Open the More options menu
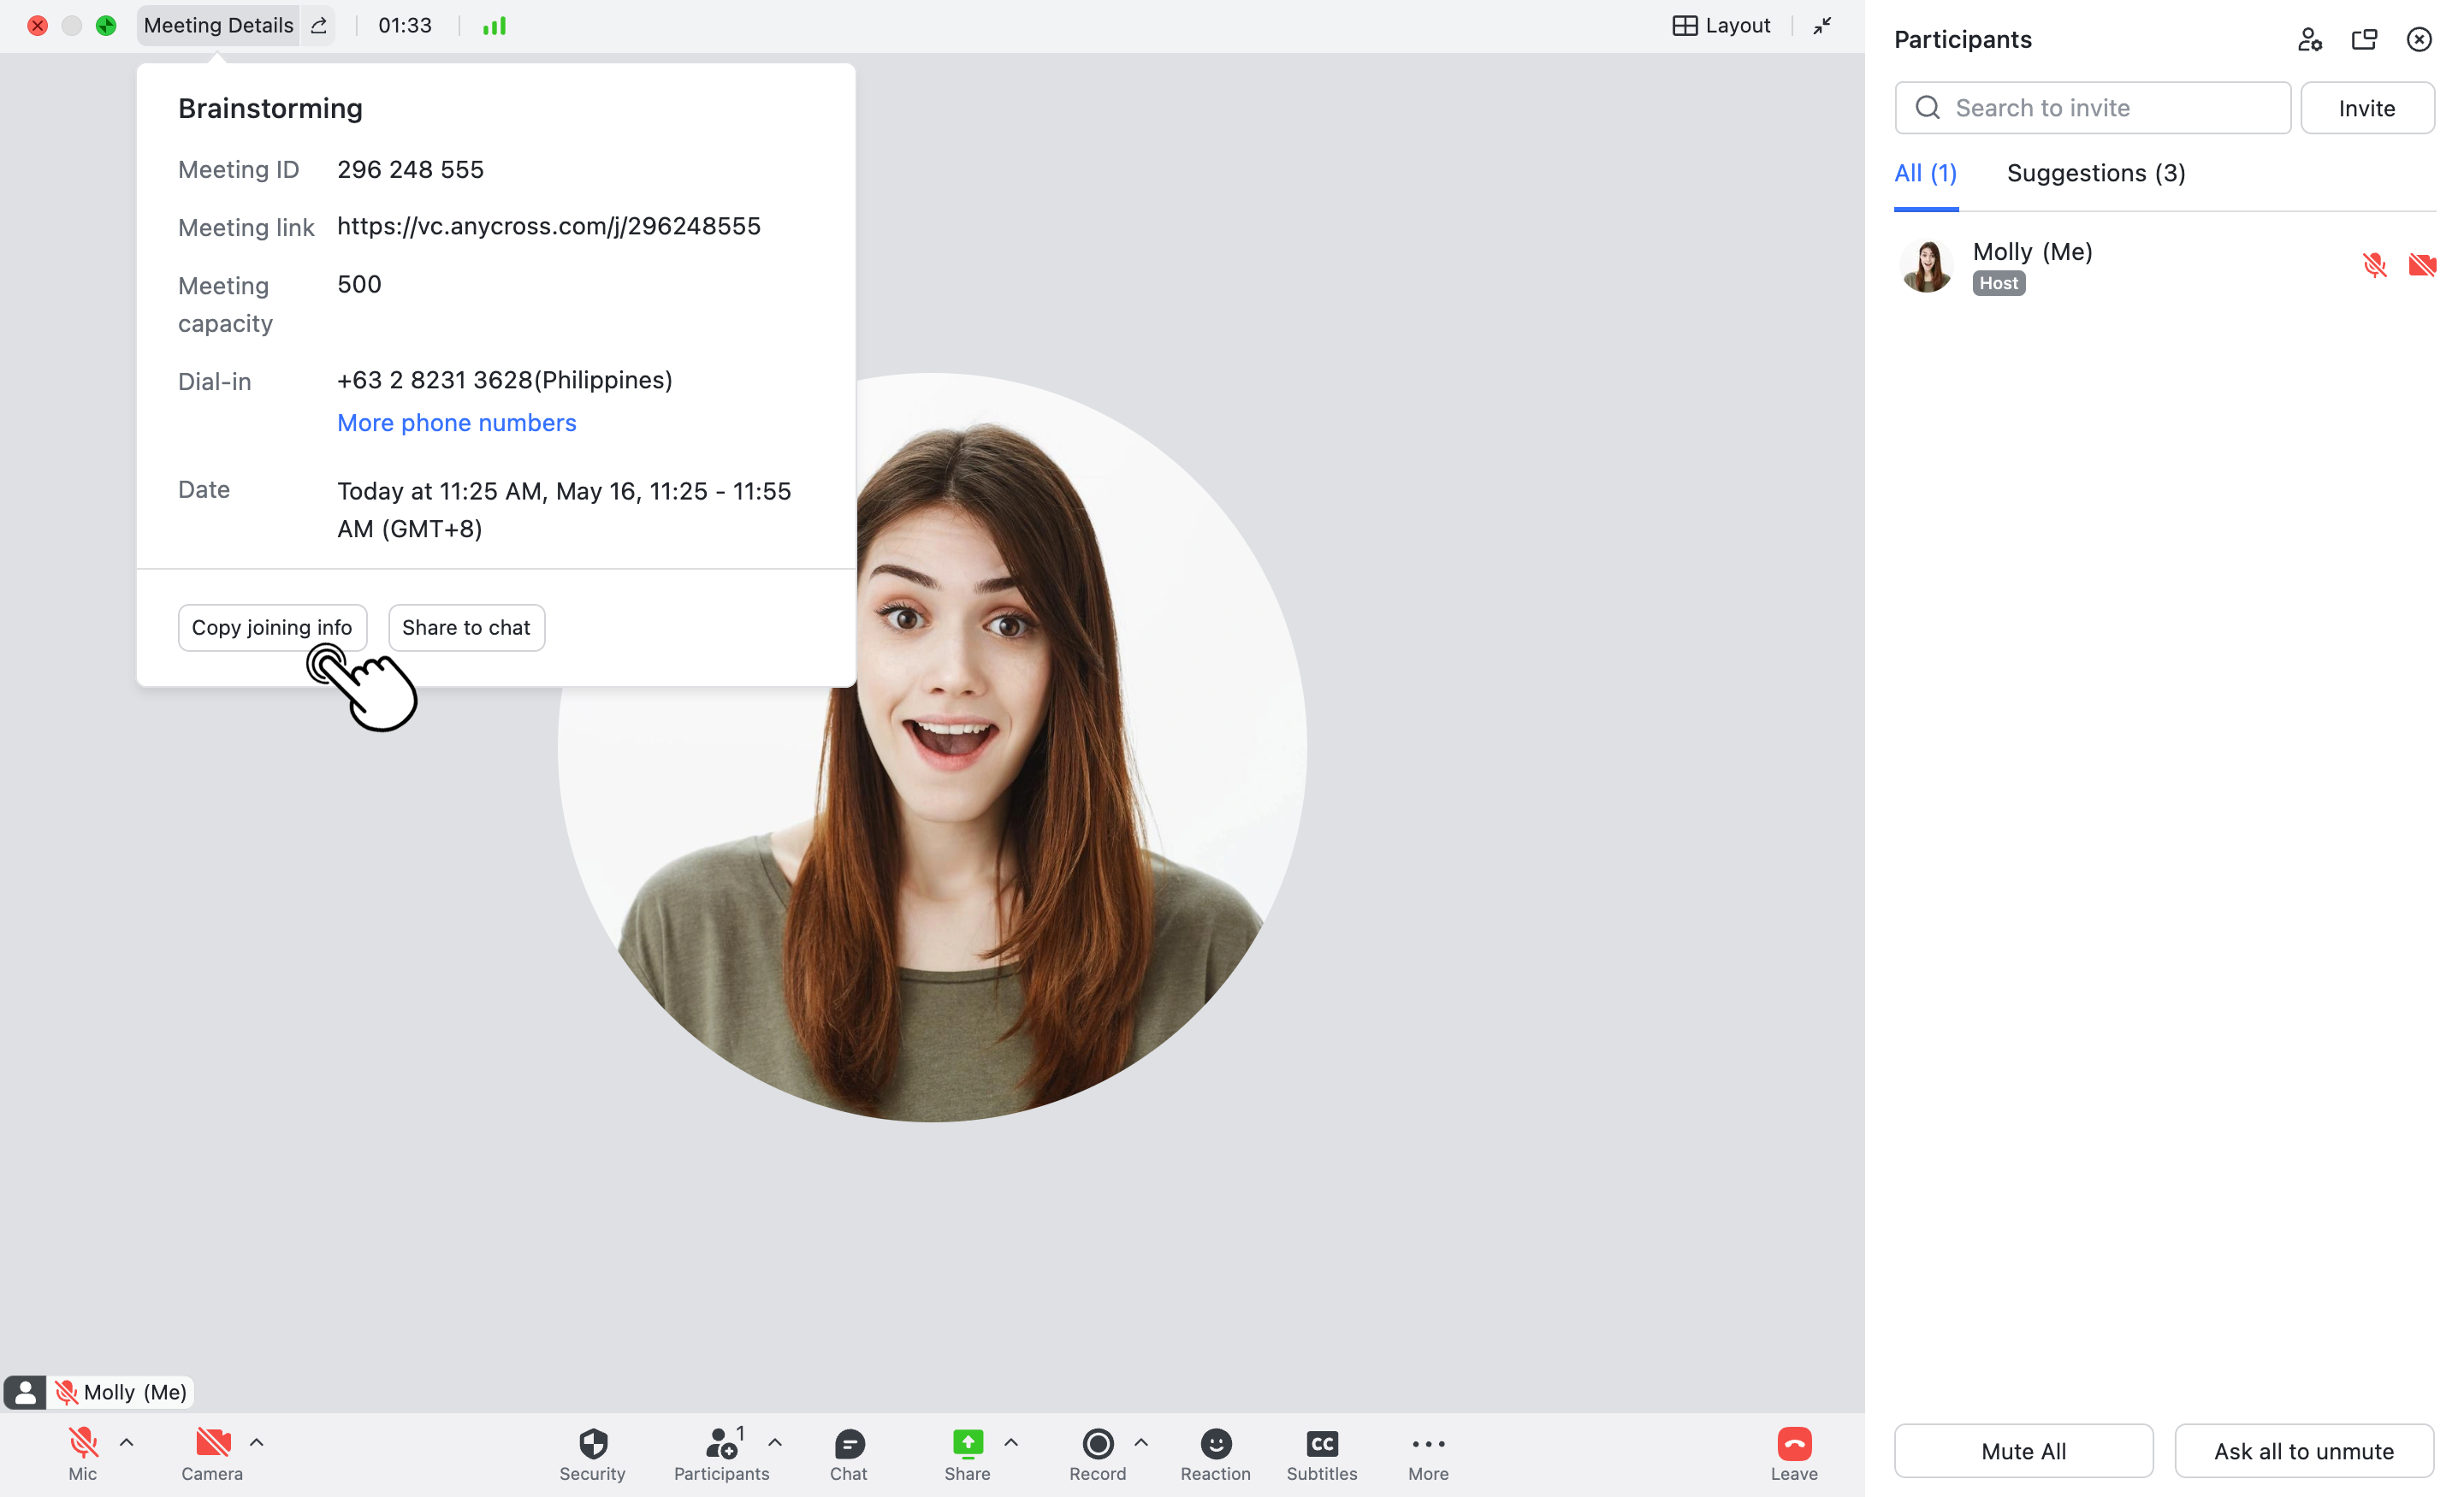 (1428, 1453)
